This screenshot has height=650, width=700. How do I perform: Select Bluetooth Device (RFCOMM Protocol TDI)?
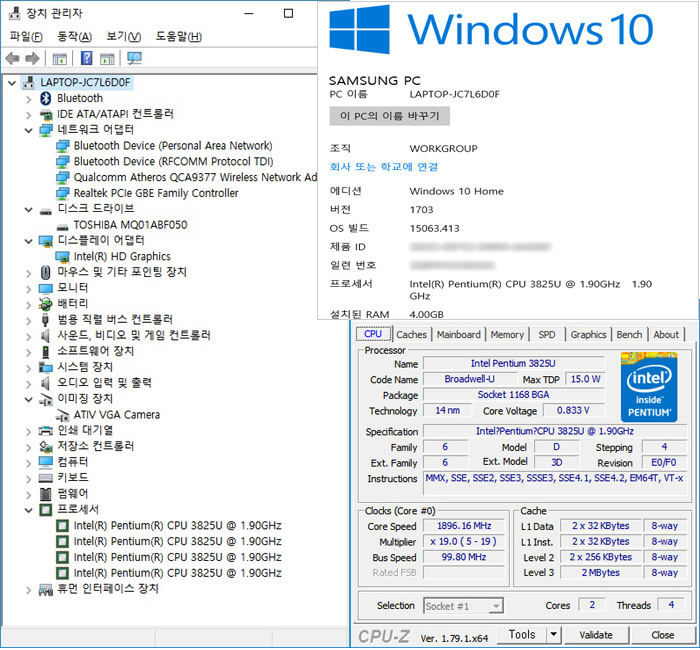pyautogui.click(x=173, y=162)
